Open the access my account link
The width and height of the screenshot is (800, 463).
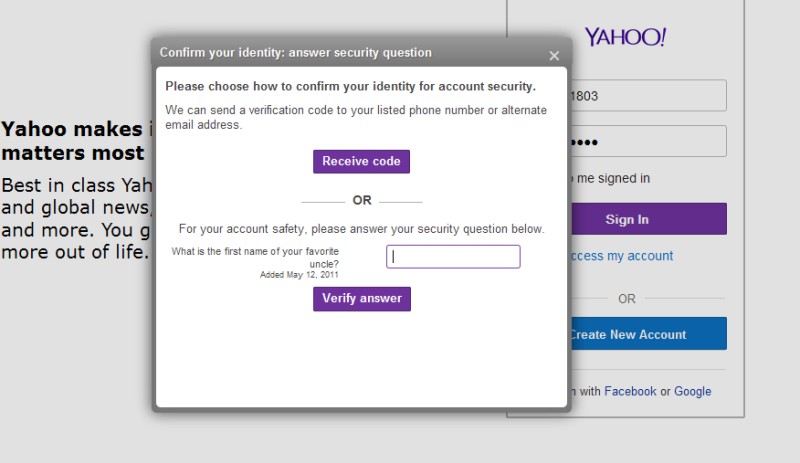pos(621,256)
